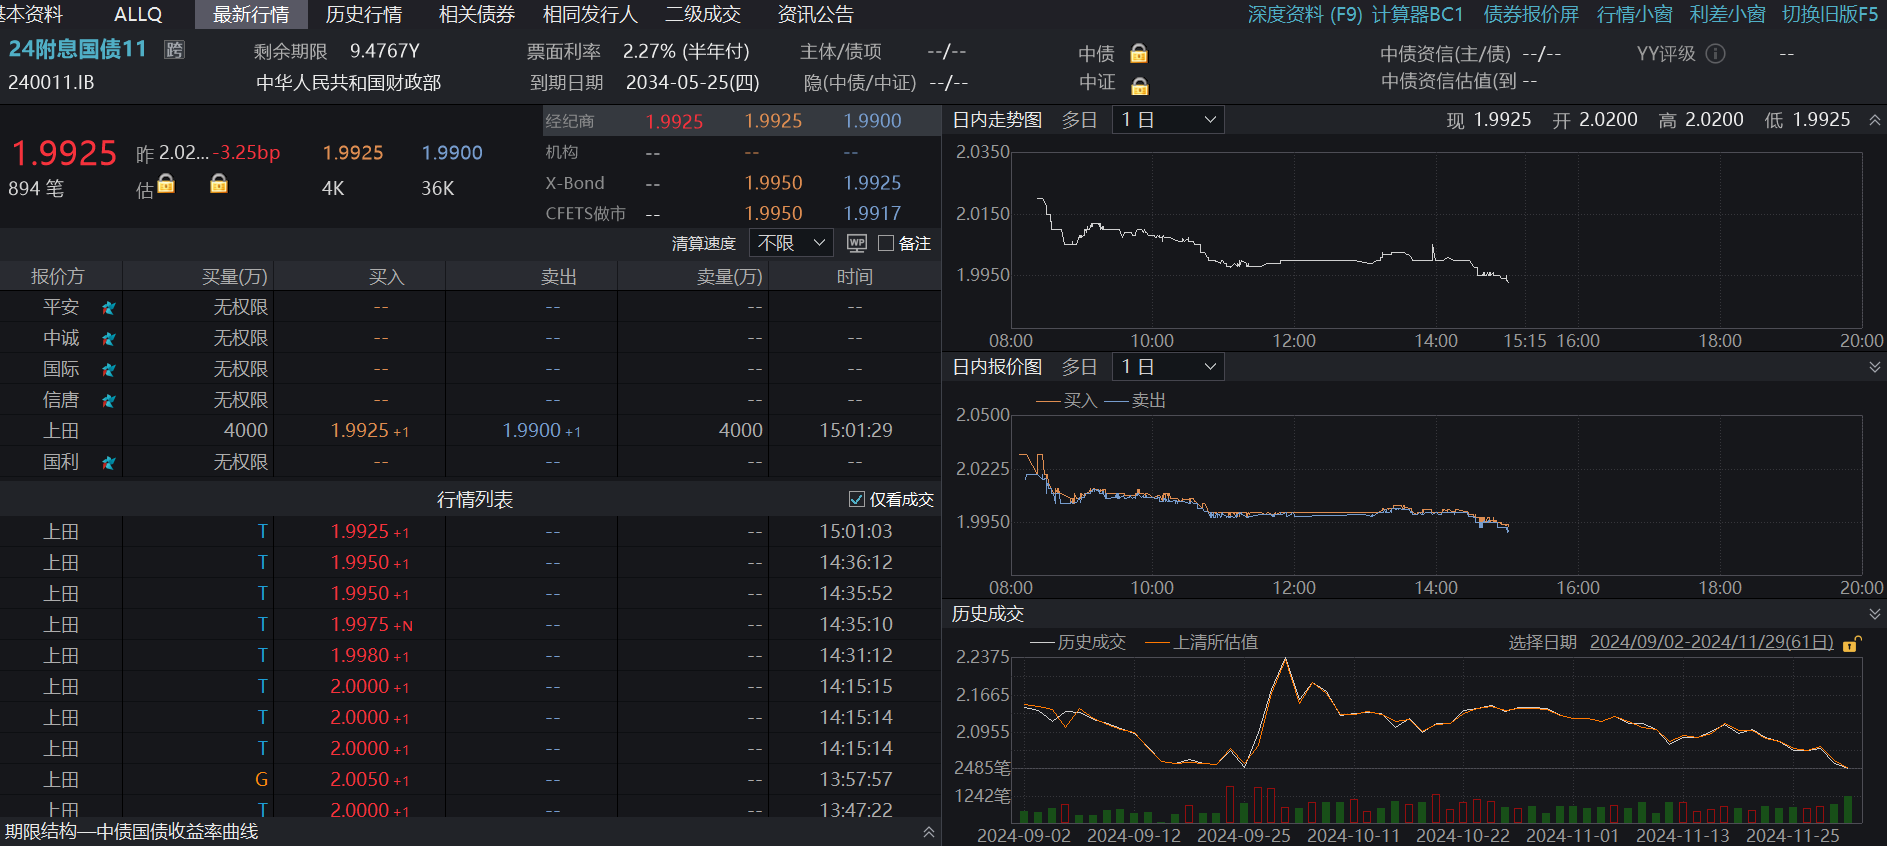
Task: Open the 清算速度 不限 dropdown
Action: click(x=791, y=243)
